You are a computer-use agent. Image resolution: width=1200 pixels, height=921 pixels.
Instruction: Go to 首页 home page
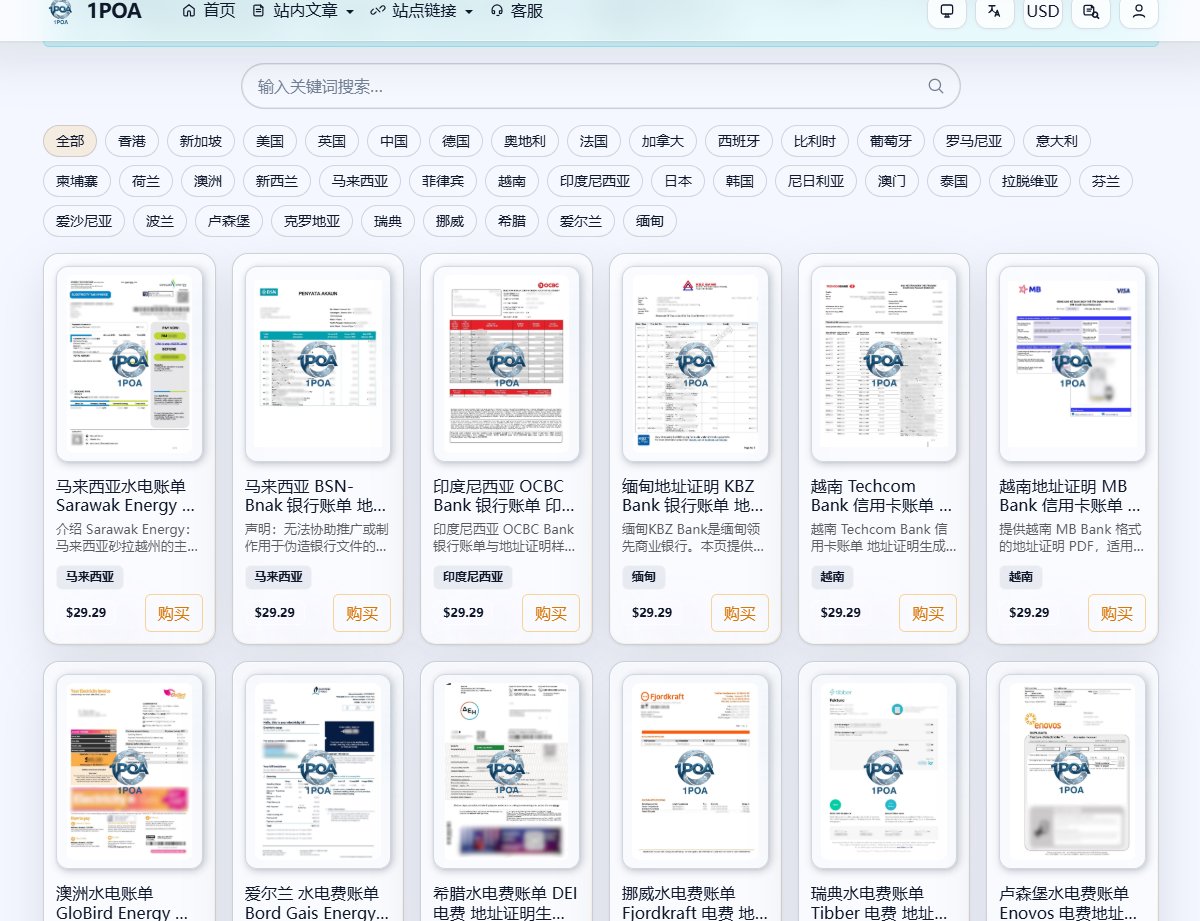coord(209,11)
